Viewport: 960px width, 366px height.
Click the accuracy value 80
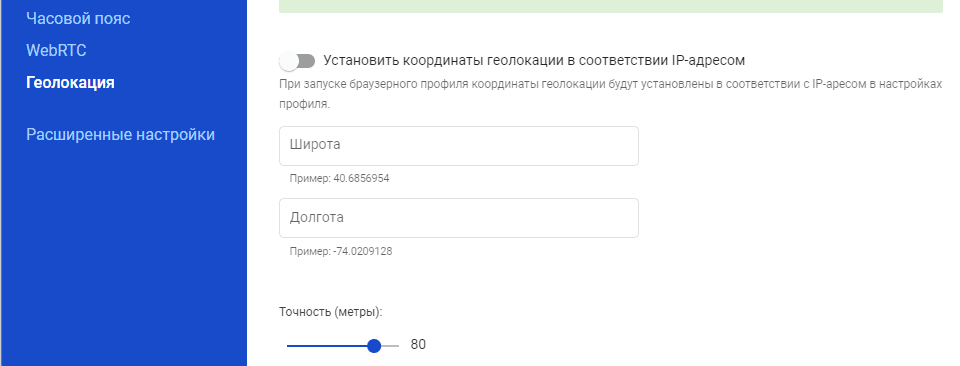click(418, 345)
